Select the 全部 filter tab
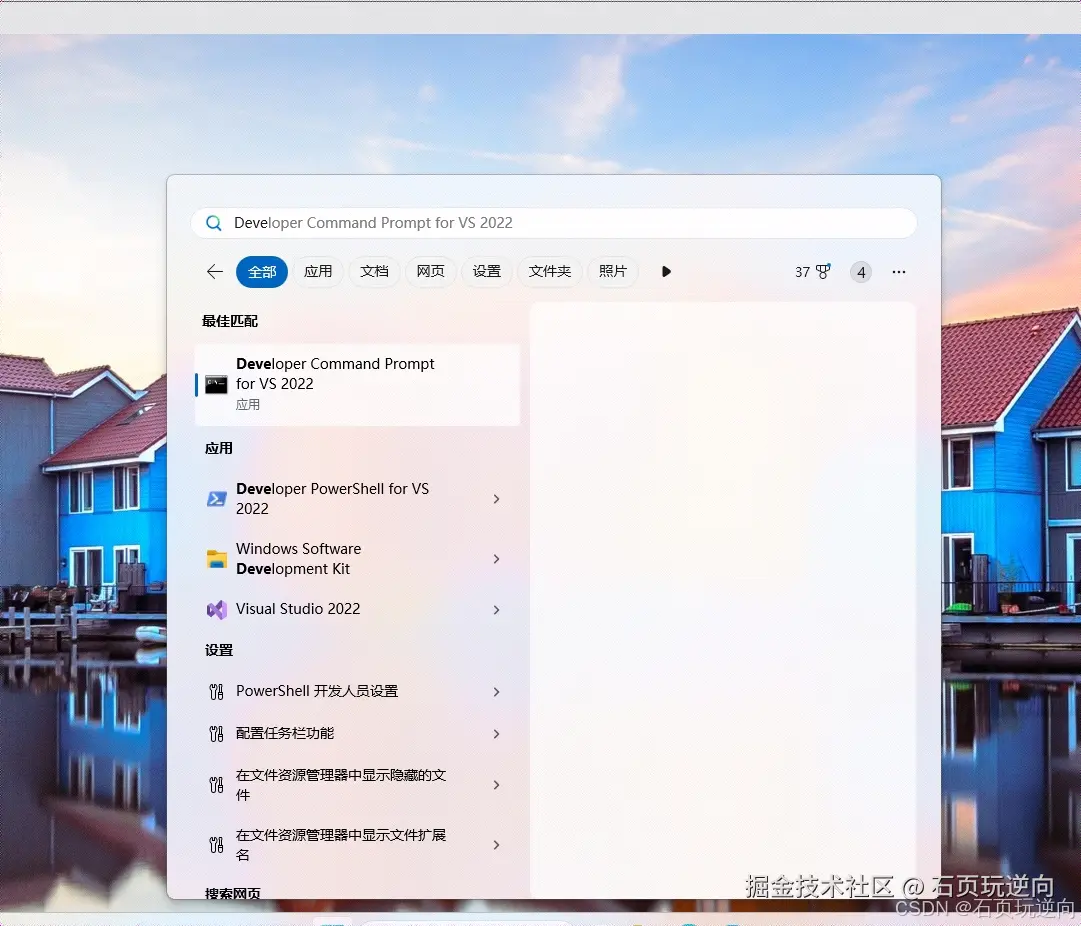 [x=262, y=272]
